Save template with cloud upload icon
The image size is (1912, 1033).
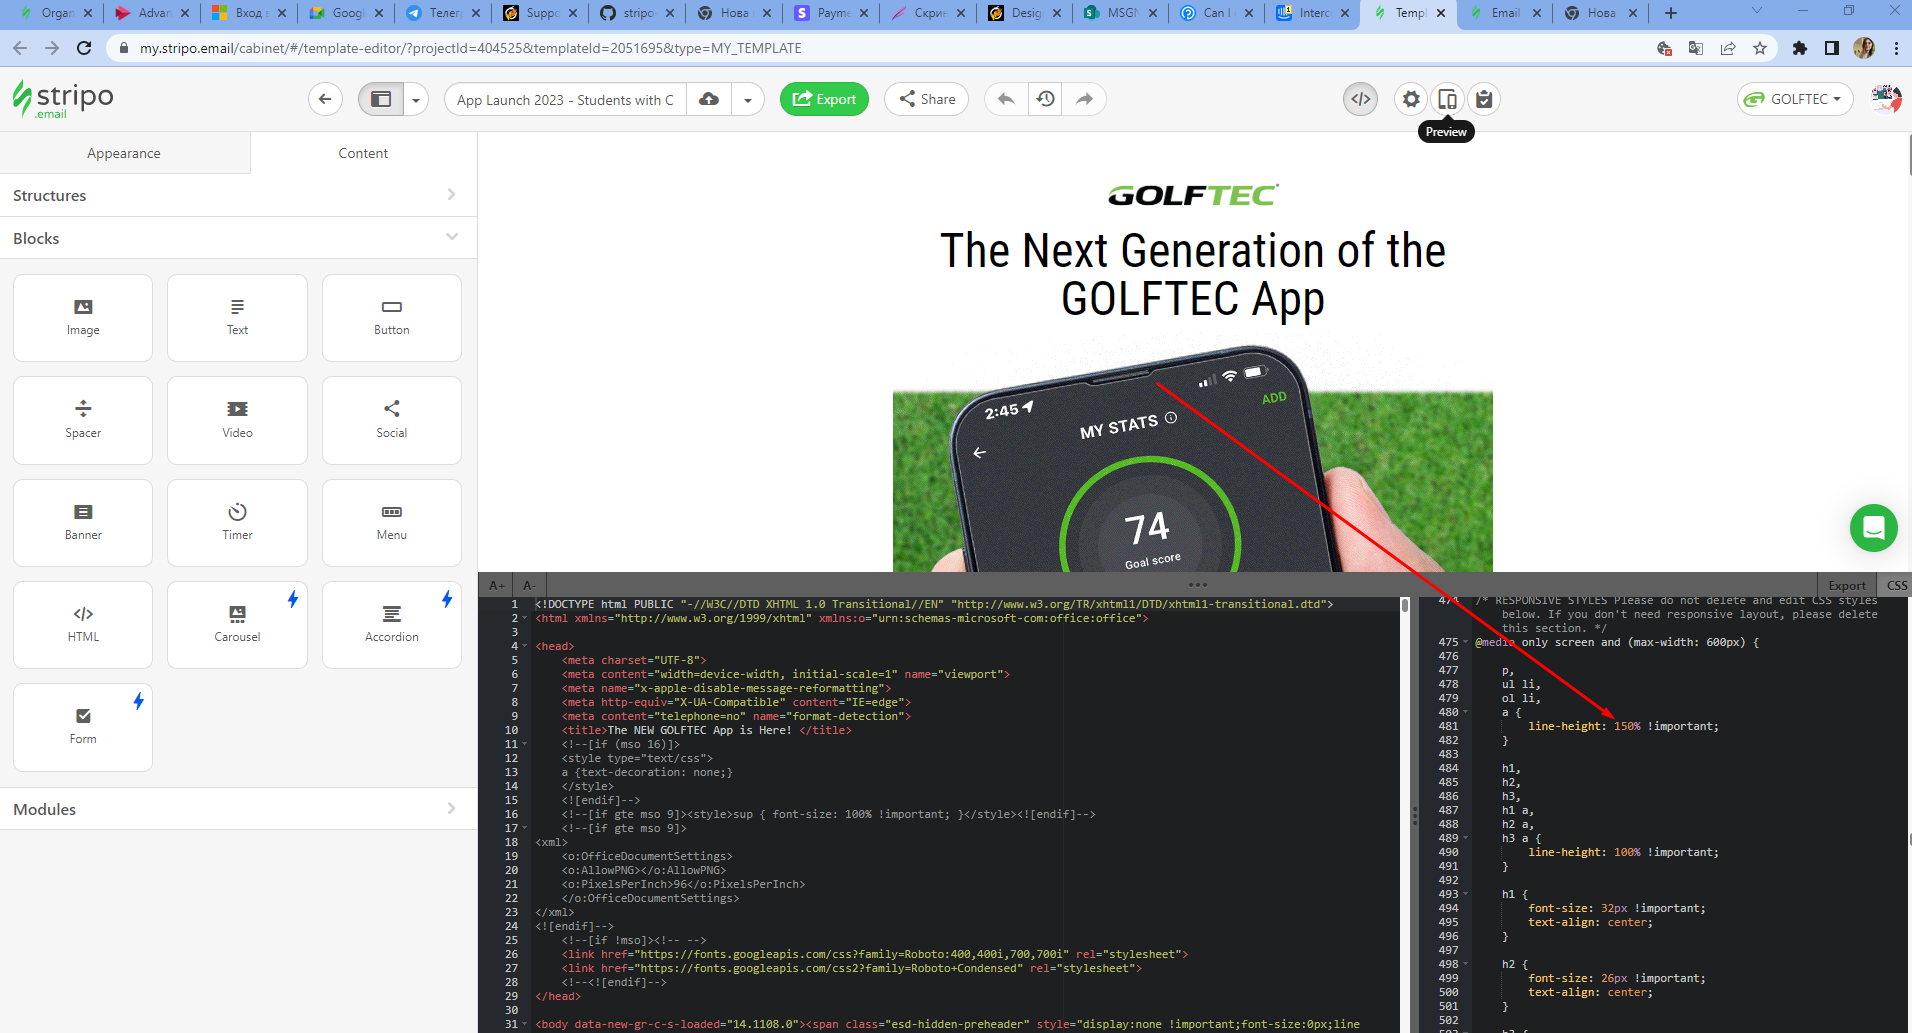pos(709,99)
